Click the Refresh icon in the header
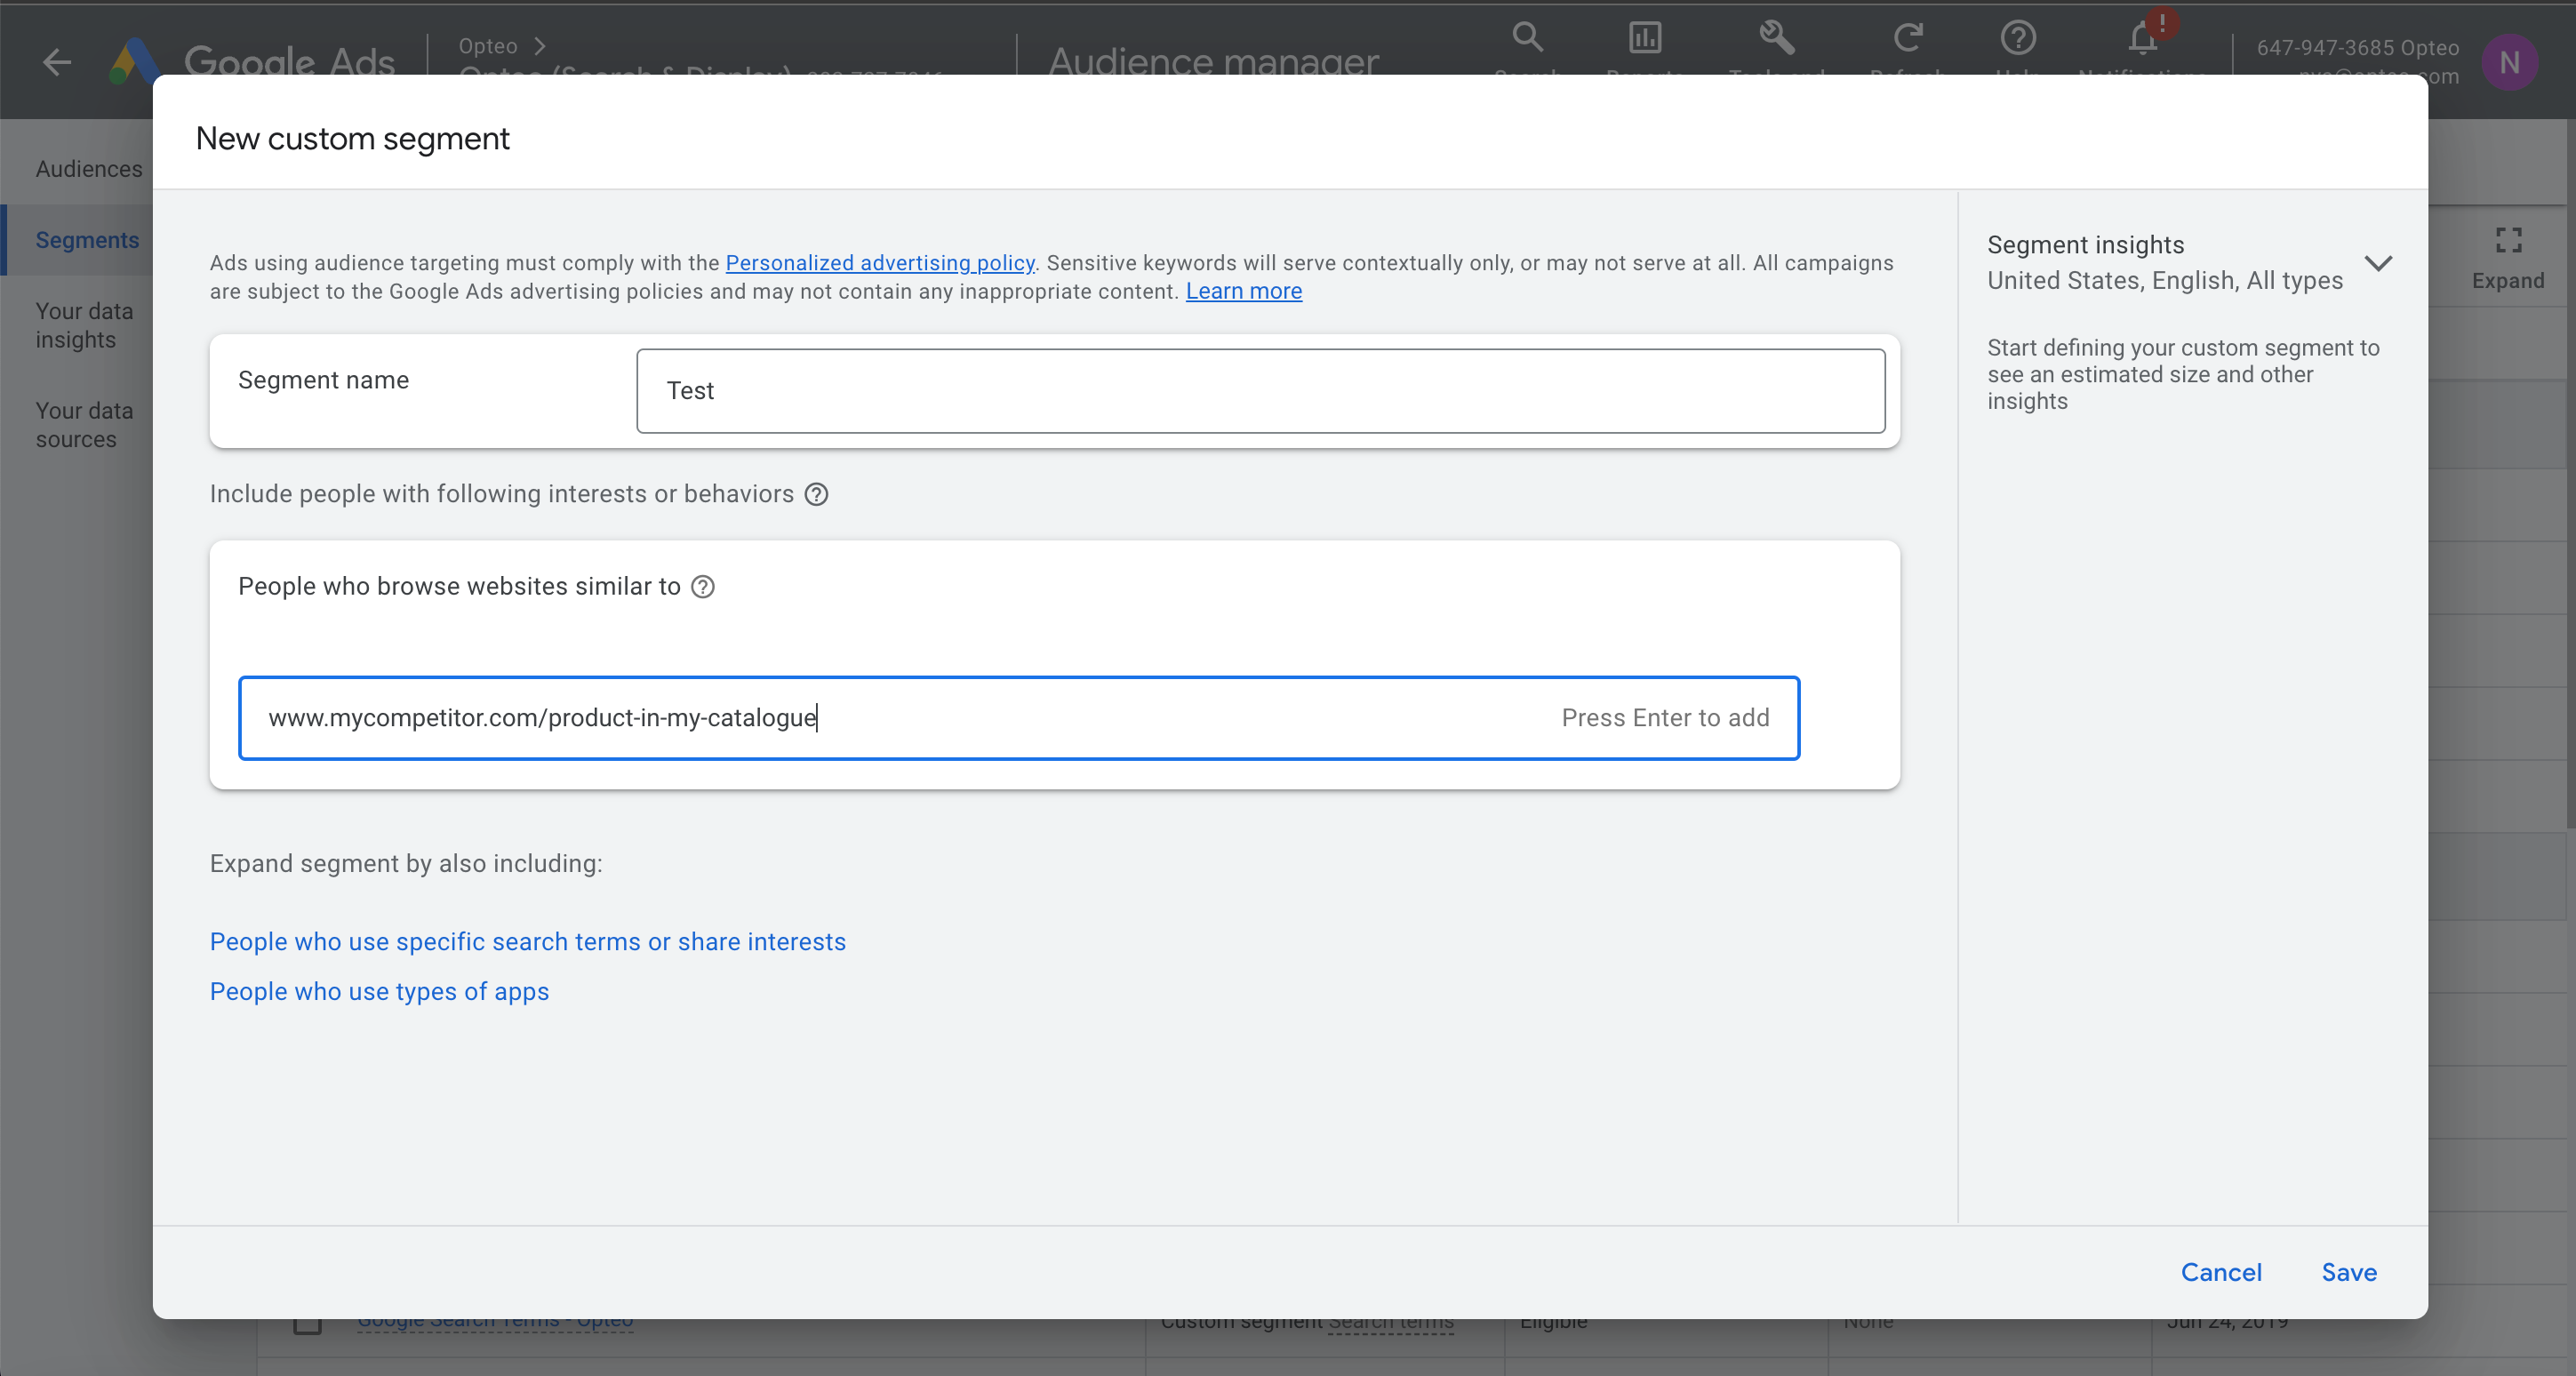 coord(1907,38)
